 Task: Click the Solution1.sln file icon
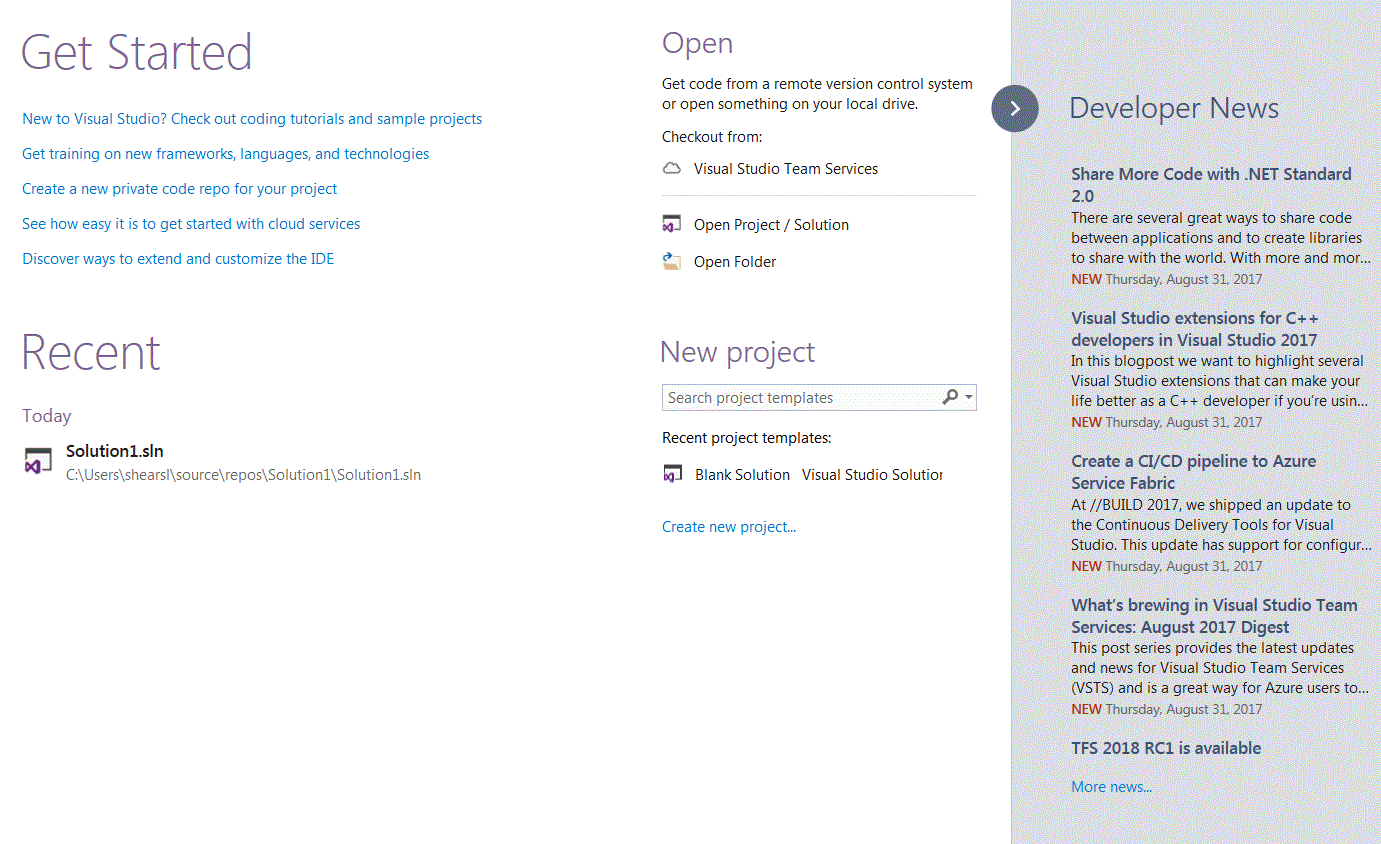[x=38, y=462]
